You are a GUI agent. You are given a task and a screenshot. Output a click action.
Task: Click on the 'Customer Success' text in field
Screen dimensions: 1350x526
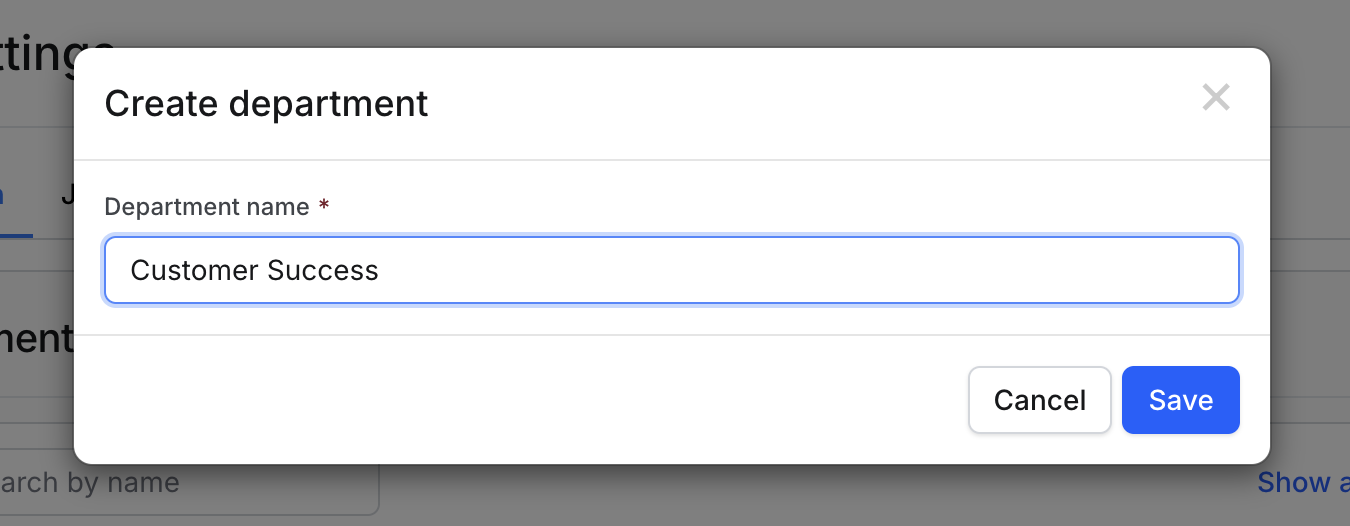(255, 270)
